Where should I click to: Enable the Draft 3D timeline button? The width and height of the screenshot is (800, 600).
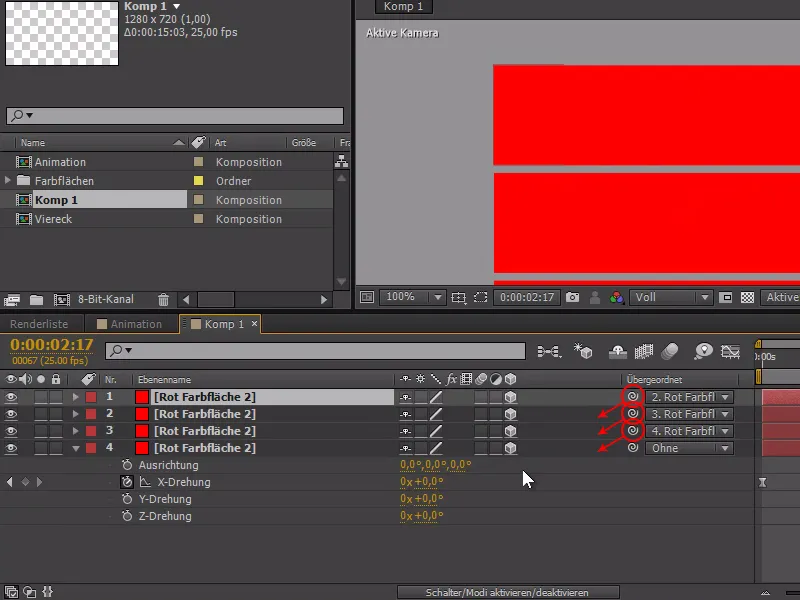(583, 351)
